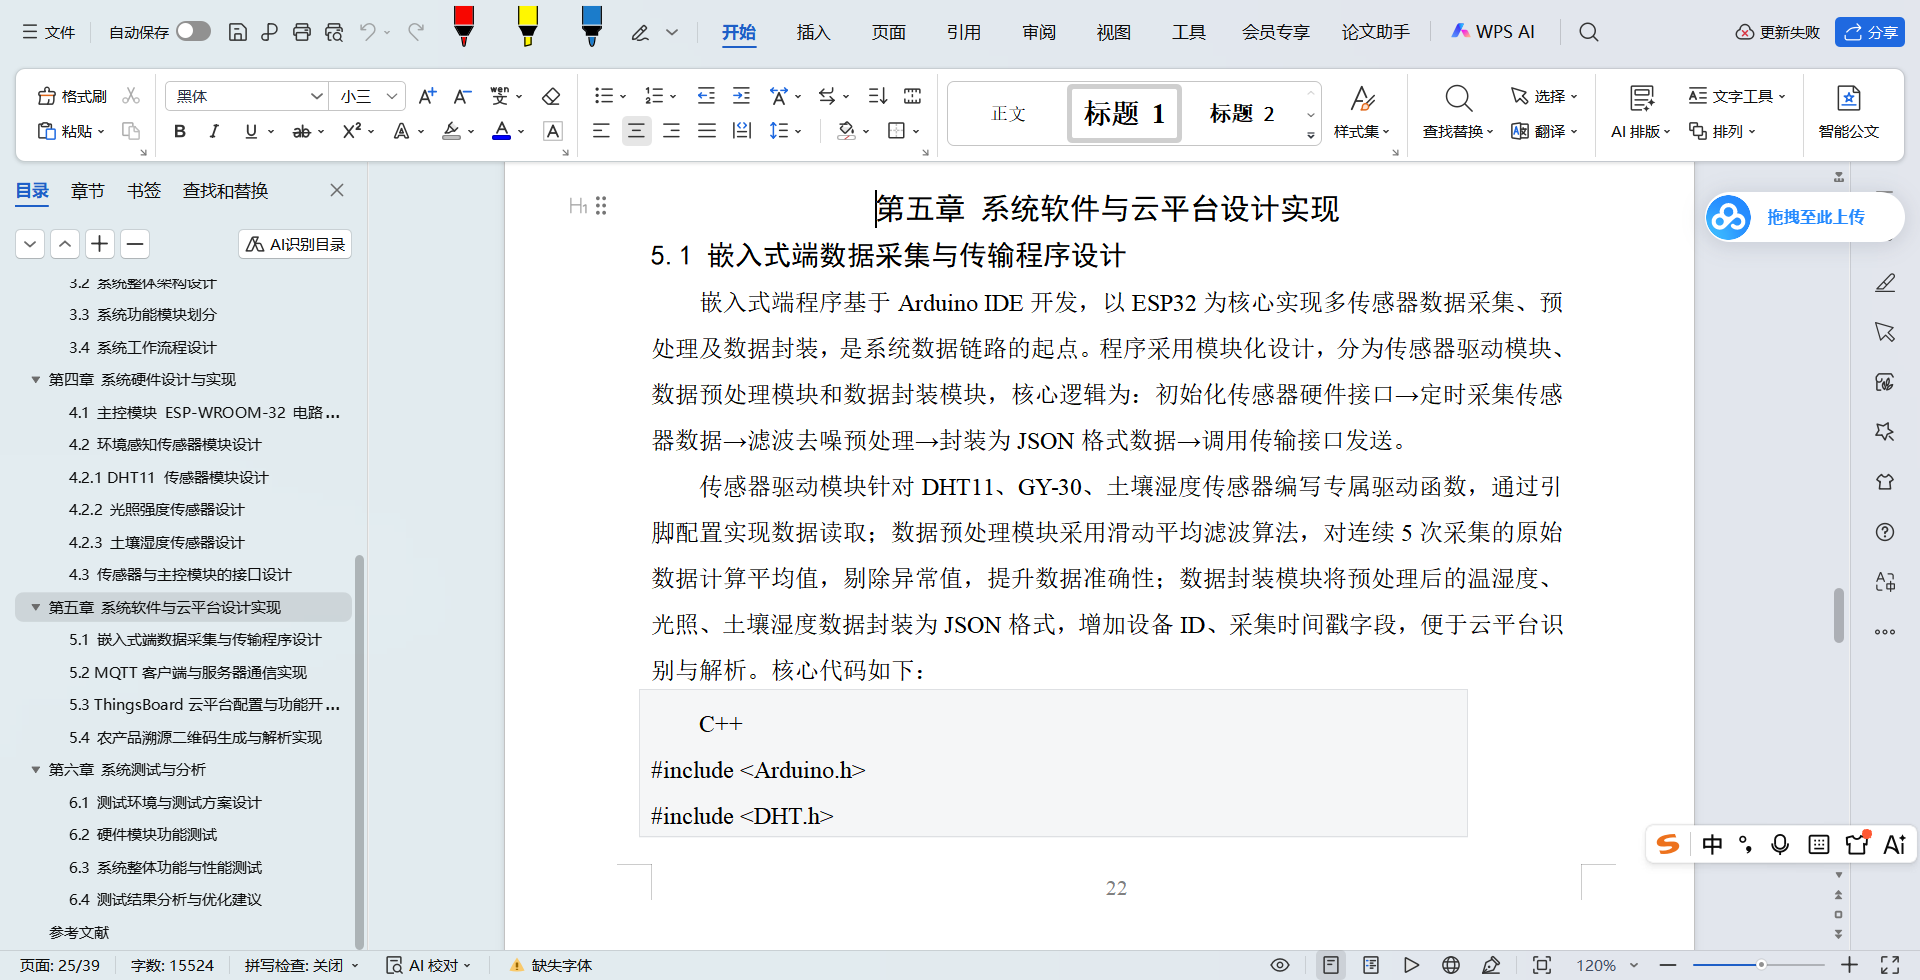Screen dimensions: 1920x980
Task: Expand the style gallery more arrow
Action: [x=1310, y=135]
